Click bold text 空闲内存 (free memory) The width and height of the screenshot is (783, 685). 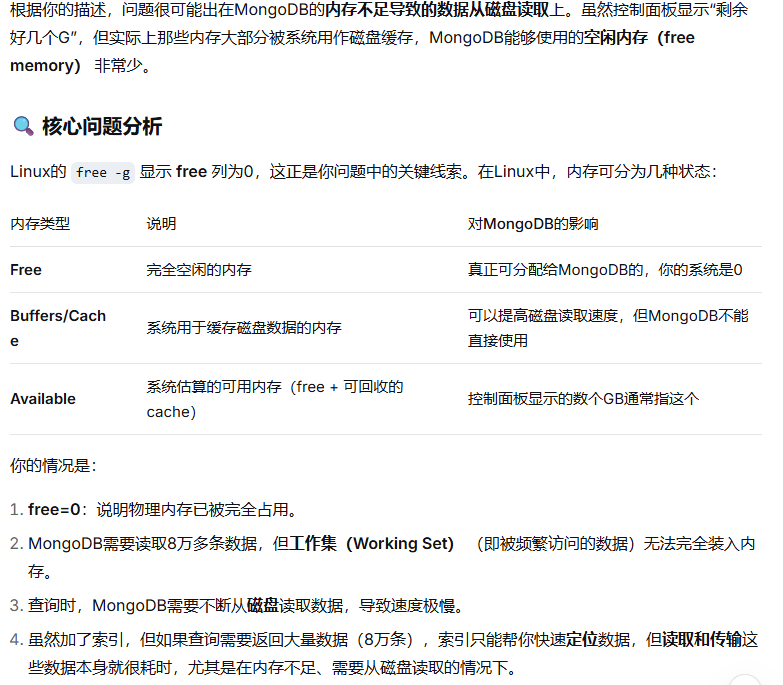tap(352, 51)
